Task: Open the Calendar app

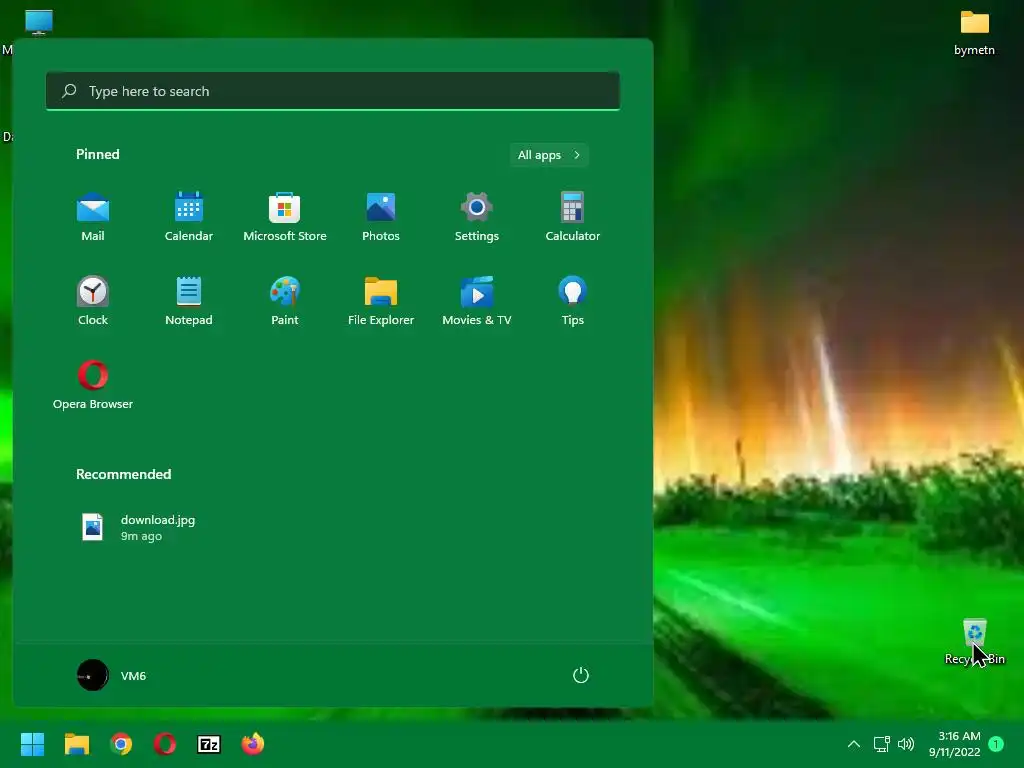Action: coord(189,217)
